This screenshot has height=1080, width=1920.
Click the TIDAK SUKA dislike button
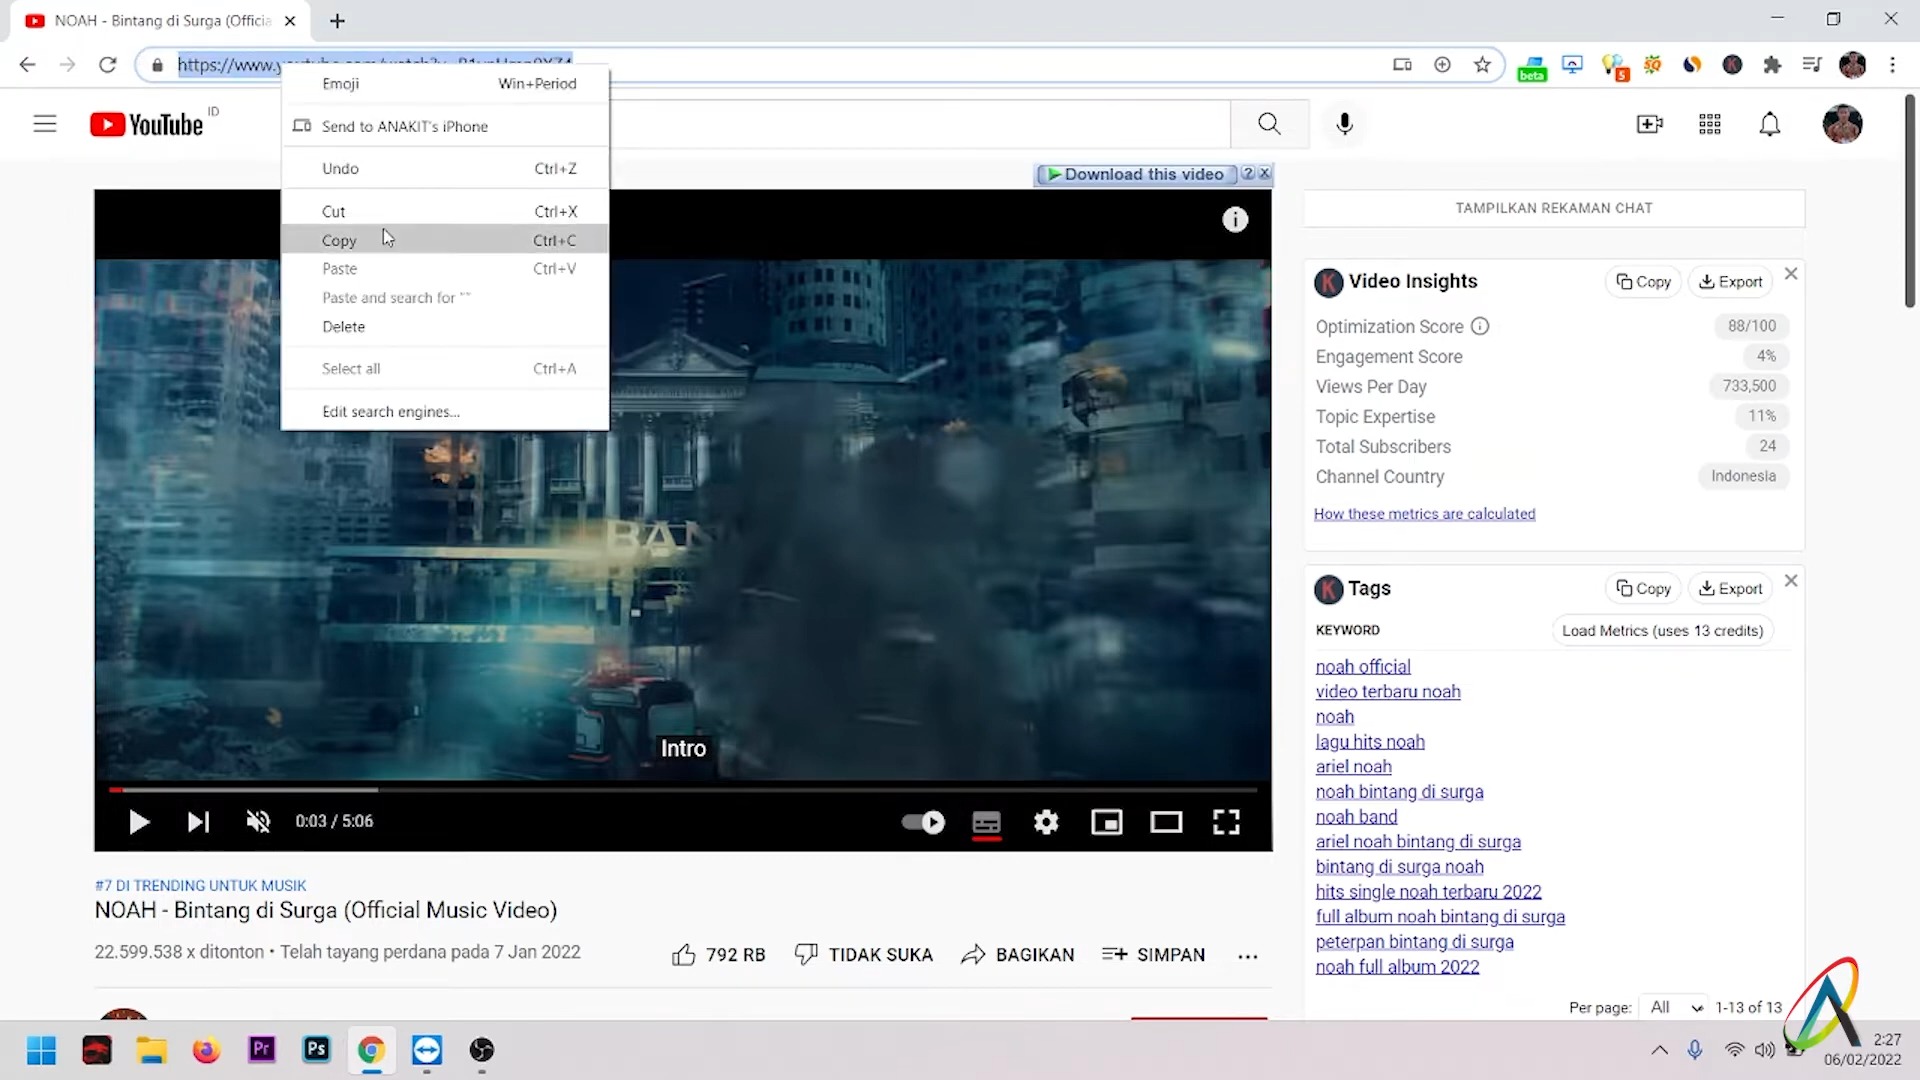point(863,955)
